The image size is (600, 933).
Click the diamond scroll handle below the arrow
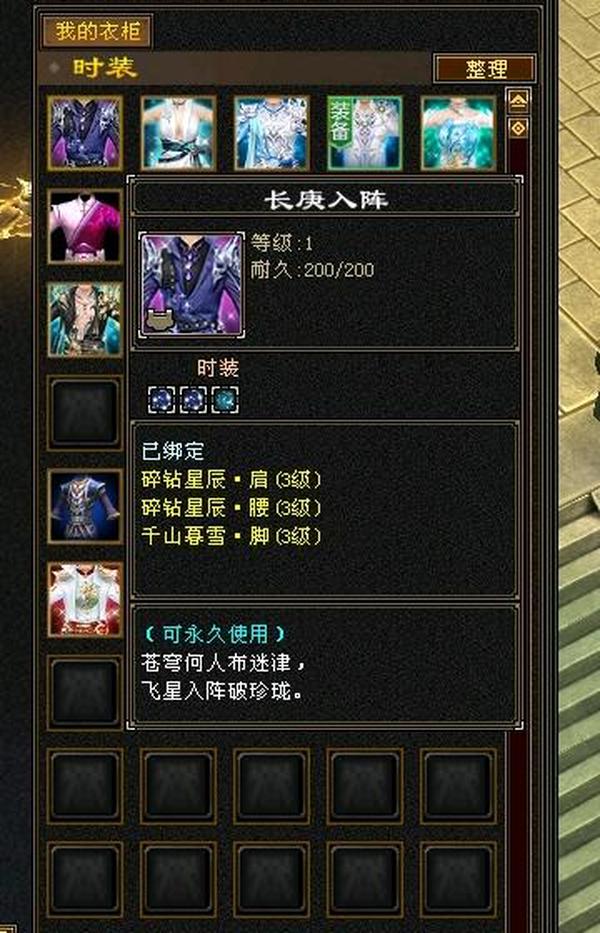click(x=518, y=127)
